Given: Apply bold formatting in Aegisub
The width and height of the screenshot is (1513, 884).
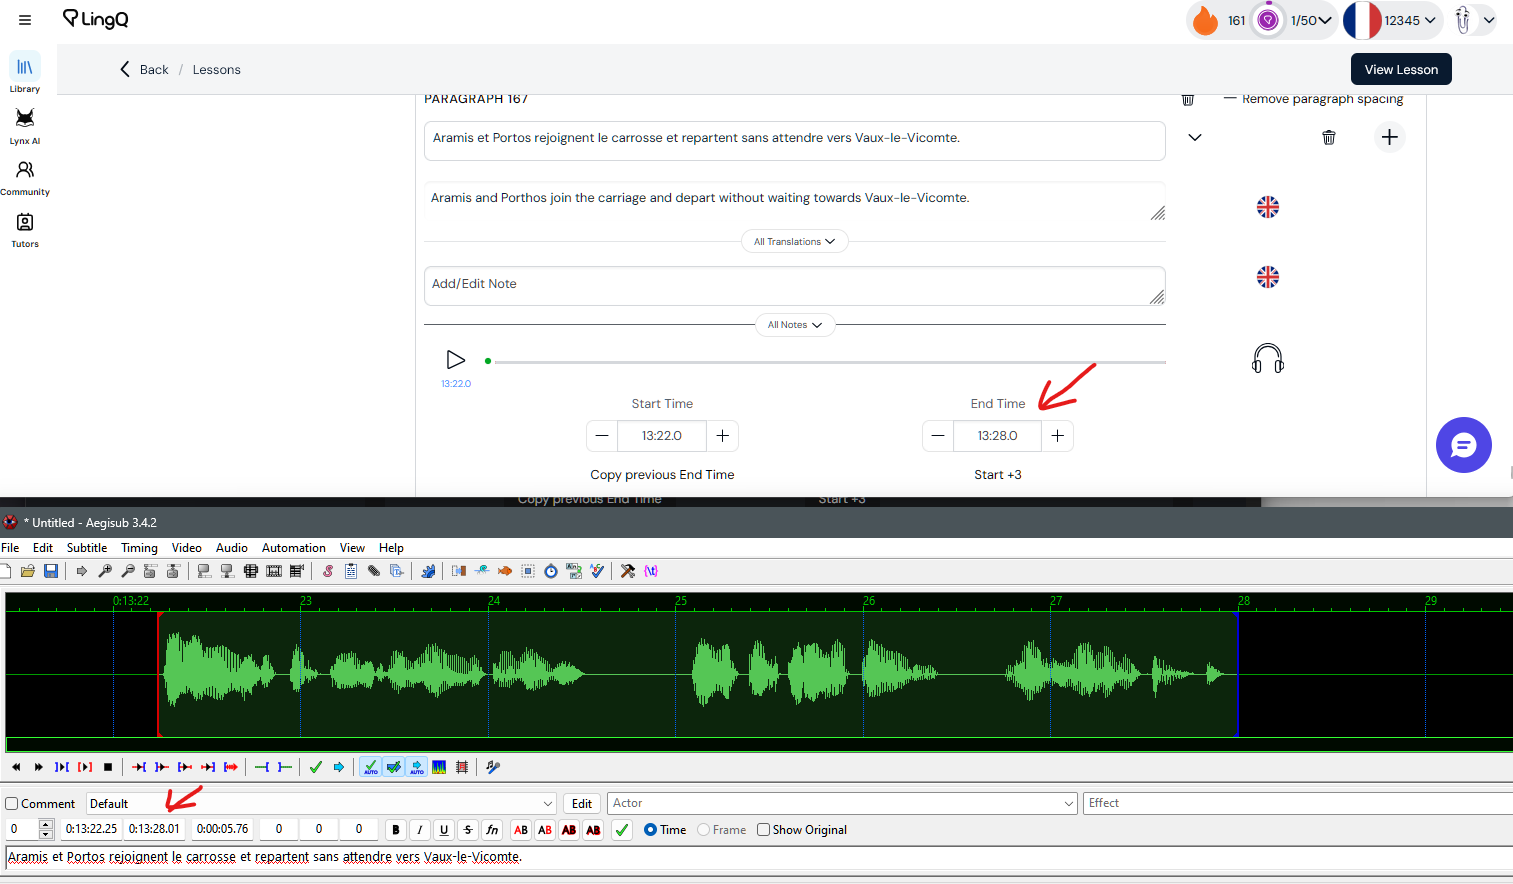Looking at the screenshot, I should coord(396,830).
